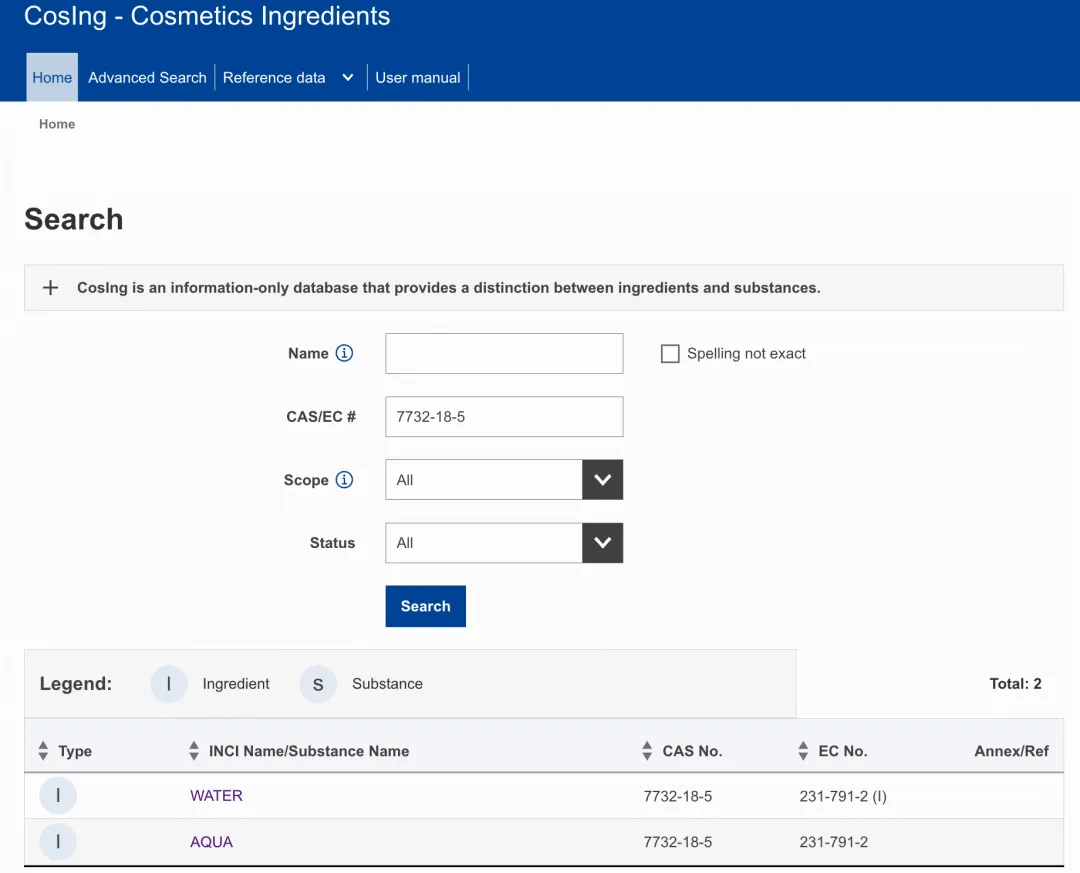1080x873 pixels.
Task: Click the Substance 'S' legend badge
Action: click(x=318, y=684)
